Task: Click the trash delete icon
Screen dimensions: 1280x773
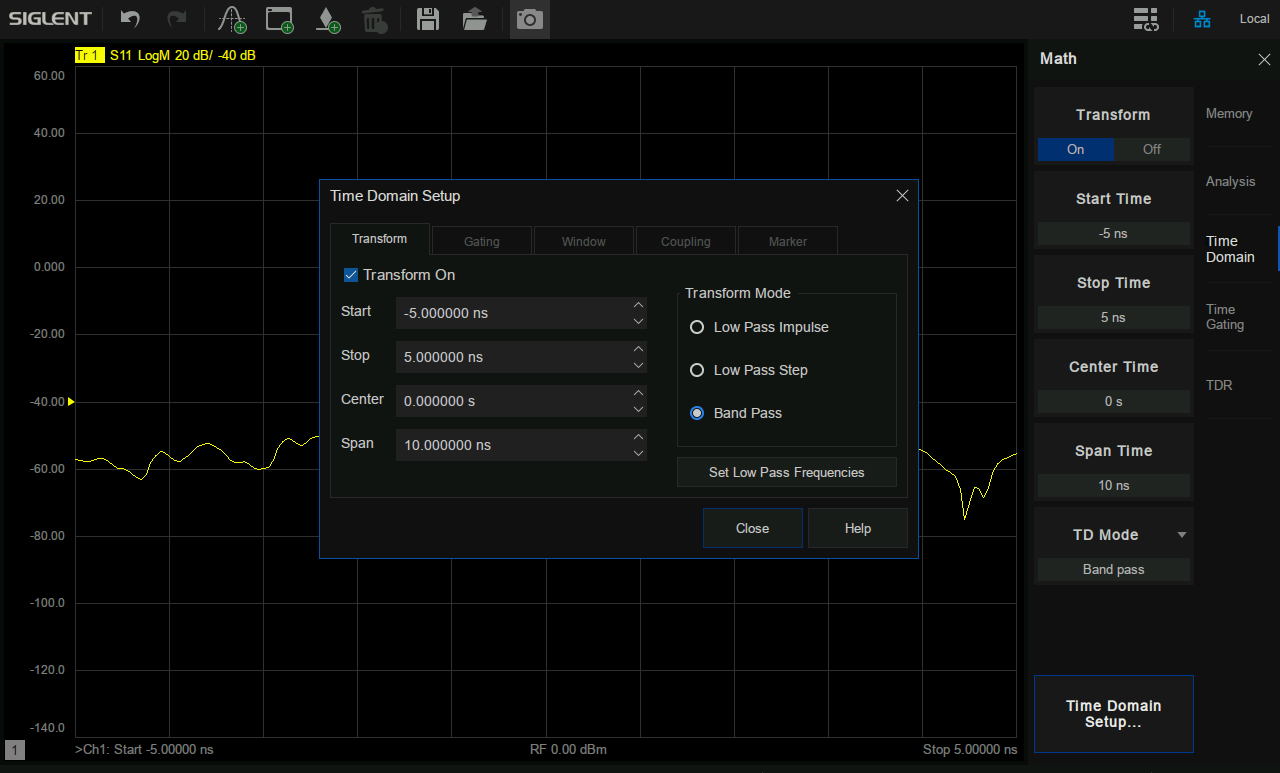Action: click(373, 19)
